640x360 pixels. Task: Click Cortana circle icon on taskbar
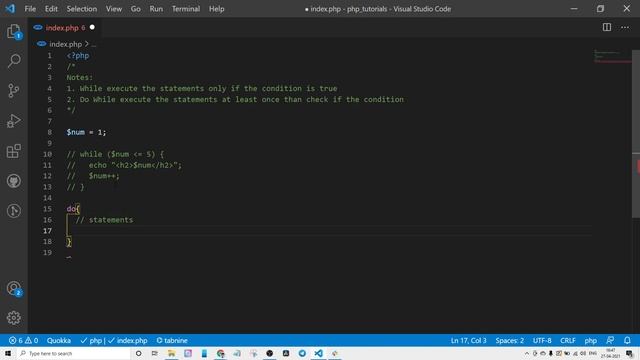tap(138, 353)
